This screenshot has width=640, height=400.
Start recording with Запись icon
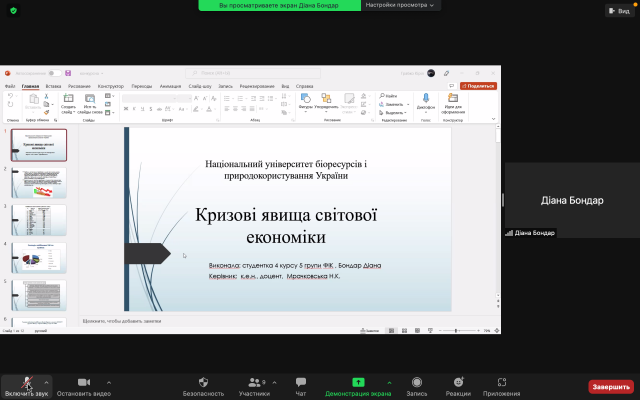417,382
